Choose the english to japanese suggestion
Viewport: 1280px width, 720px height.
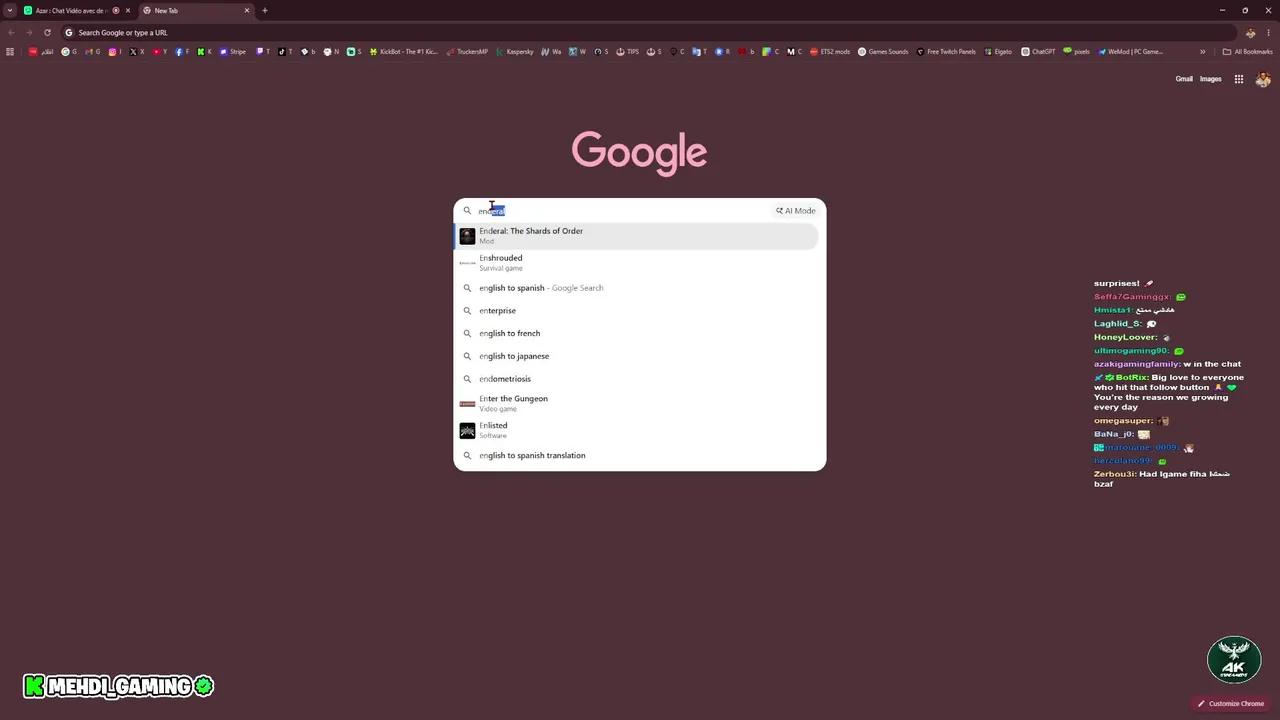638,356
